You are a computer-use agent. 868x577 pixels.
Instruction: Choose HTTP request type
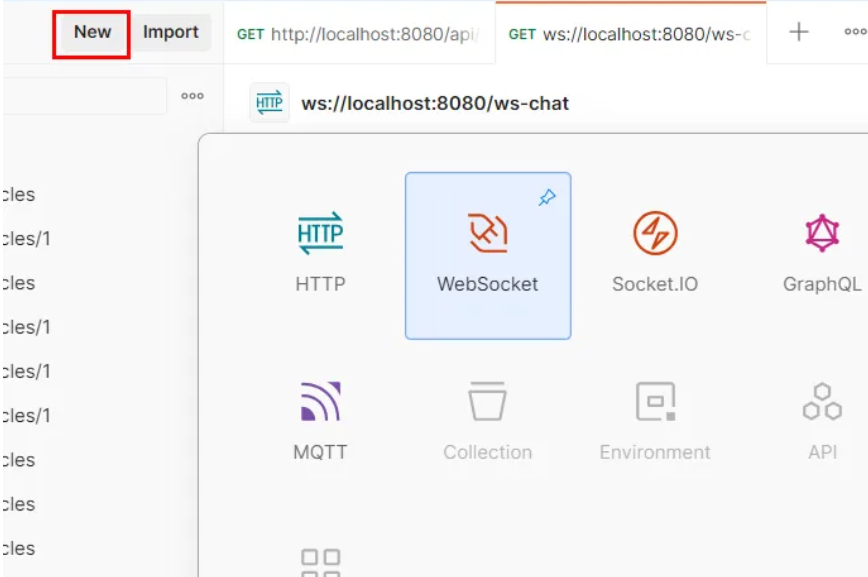(x=321, y=255)
